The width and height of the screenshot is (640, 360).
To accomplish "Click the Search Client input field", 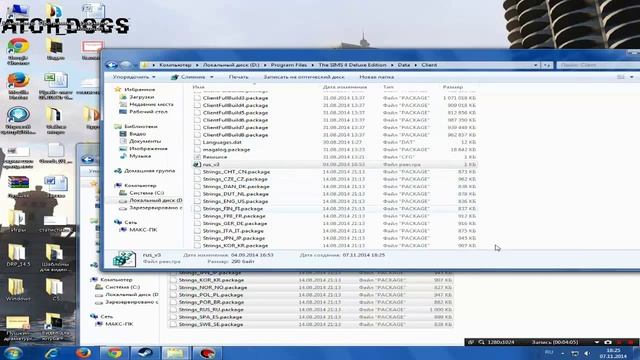I will [x=598, y=65].
